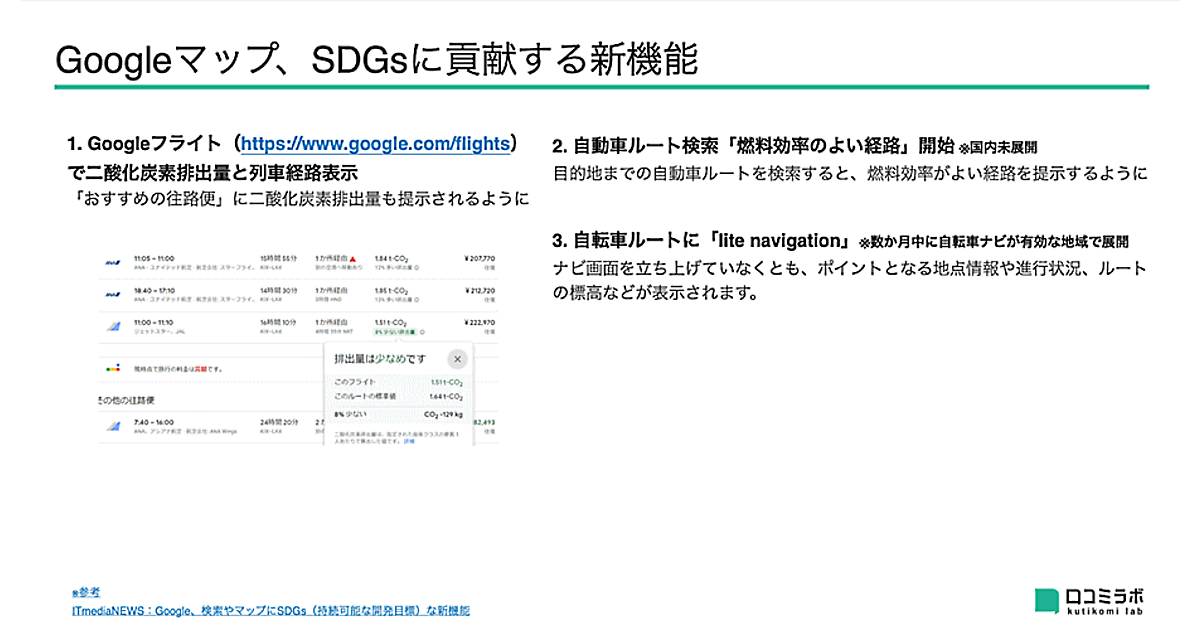Click the red warning triangle on the first flight
Screen dimensions: 1200x630
353,259
